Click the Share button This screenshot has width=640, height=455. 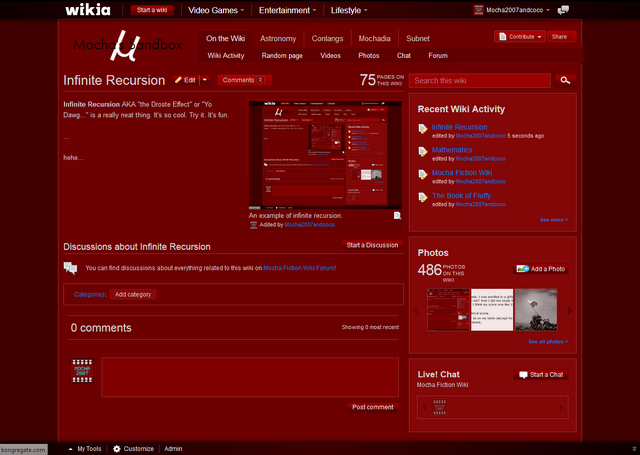[561, 36]
